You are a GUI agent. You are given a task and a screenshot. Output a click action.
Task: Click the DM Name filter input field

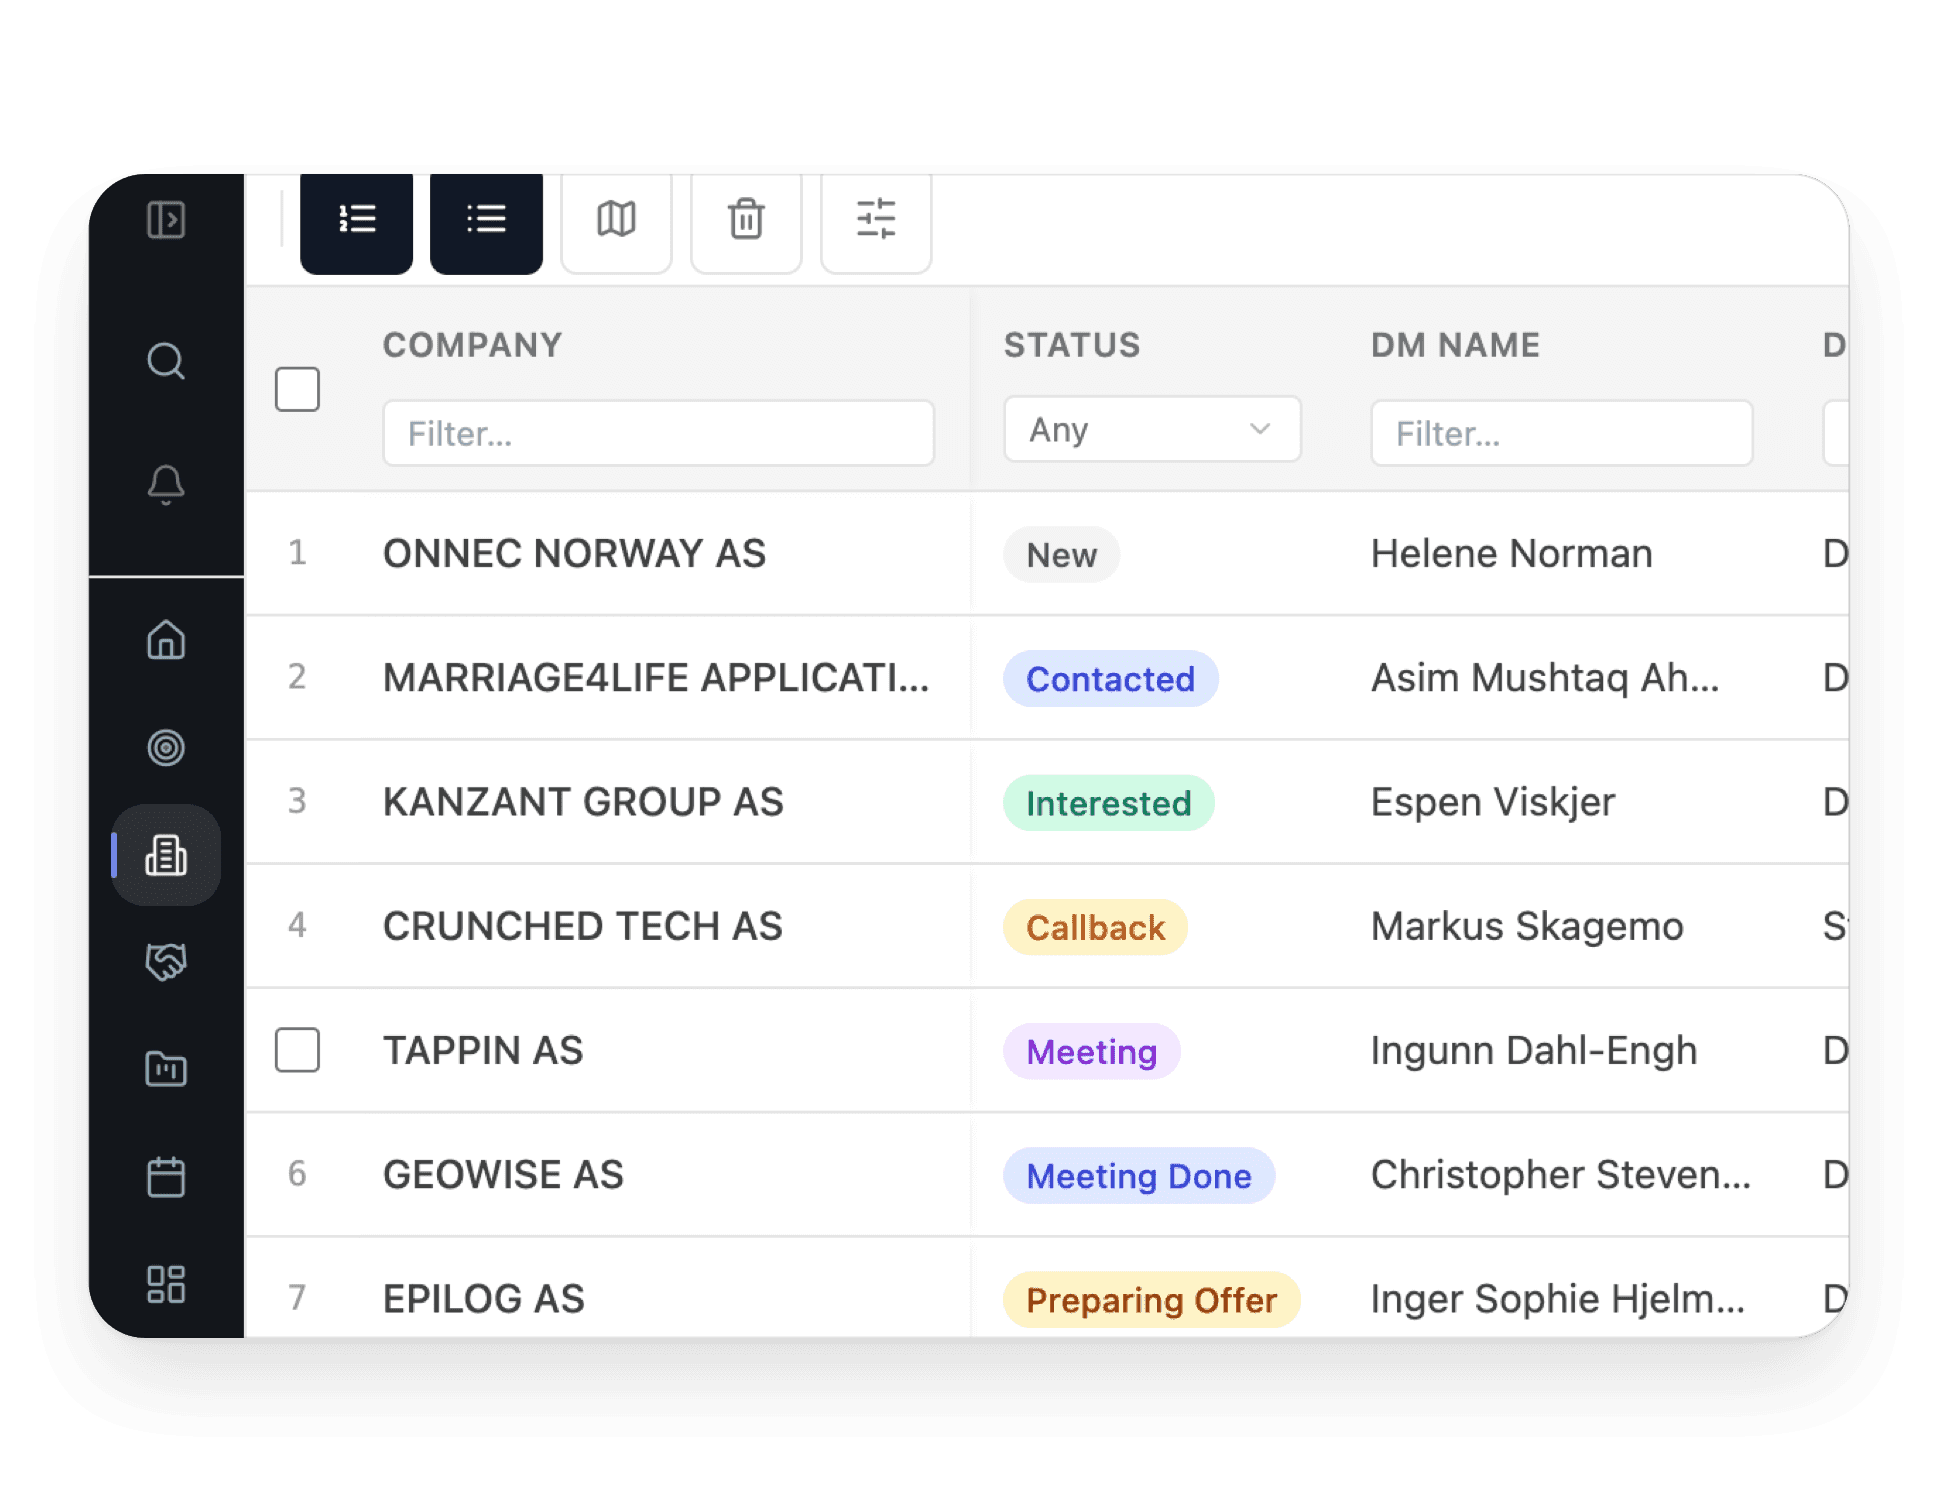click(1561, 433)
